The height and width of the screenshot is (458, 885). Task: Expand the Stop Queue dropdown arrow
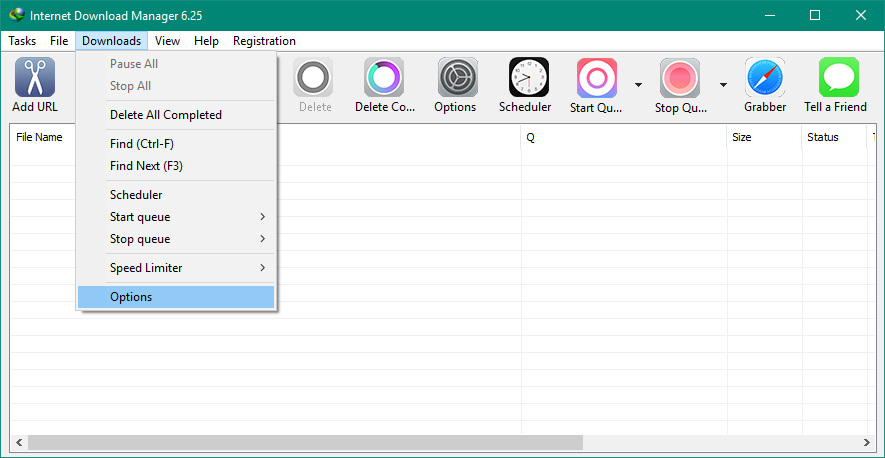[723, 85]
